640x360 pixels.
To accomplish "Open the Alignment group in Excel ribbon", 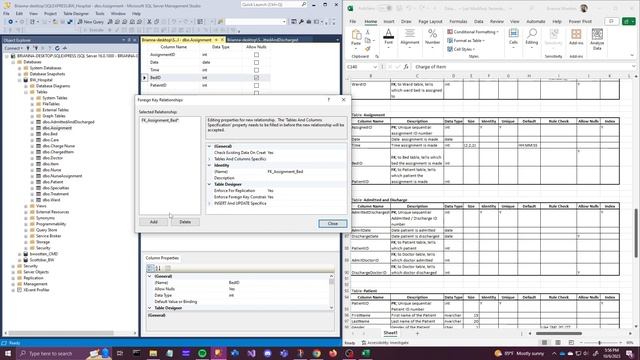I will click(x=409, y=39).
